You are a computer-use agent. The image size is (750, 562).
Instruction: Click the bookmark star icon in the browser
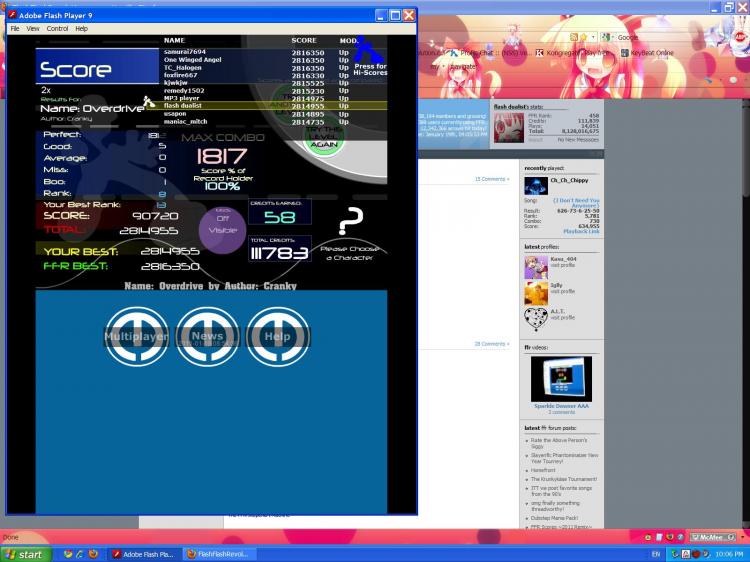(x=584, y=37)
